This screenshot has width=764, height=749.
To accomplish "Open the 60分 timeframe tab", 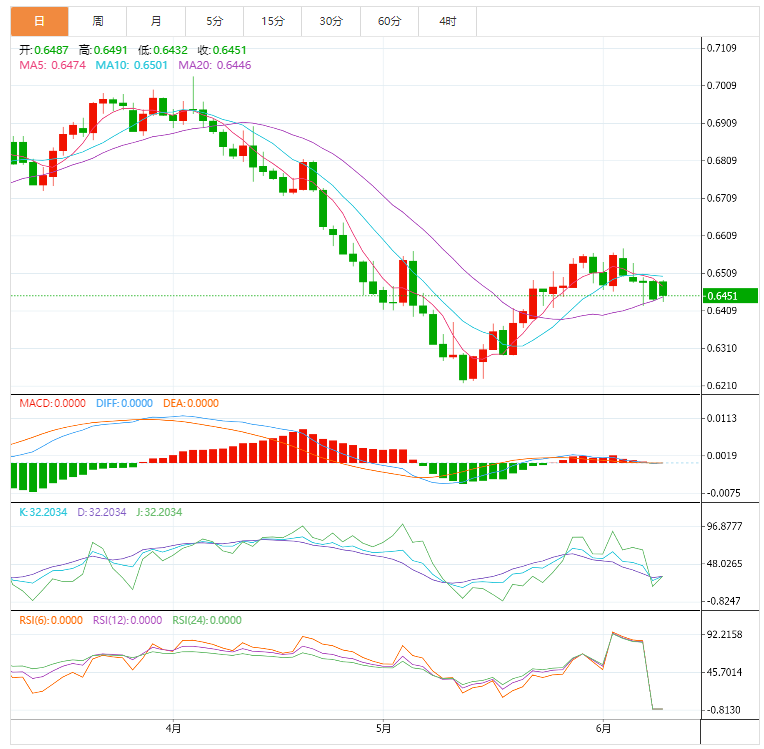I will tap(389, 21).
